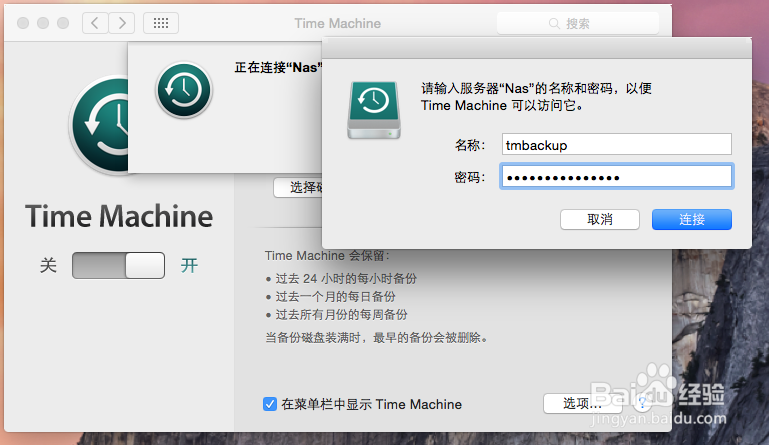Click the Time Machine window title text
This screenshot has width=769, height=445.
(x=337, y=24)
